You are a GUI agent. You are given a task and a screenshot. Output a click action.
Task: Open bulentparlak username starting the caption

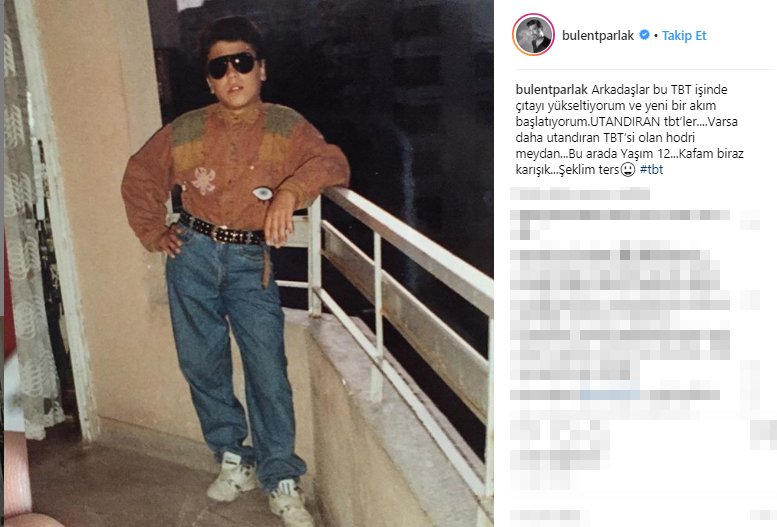[552, 90]
